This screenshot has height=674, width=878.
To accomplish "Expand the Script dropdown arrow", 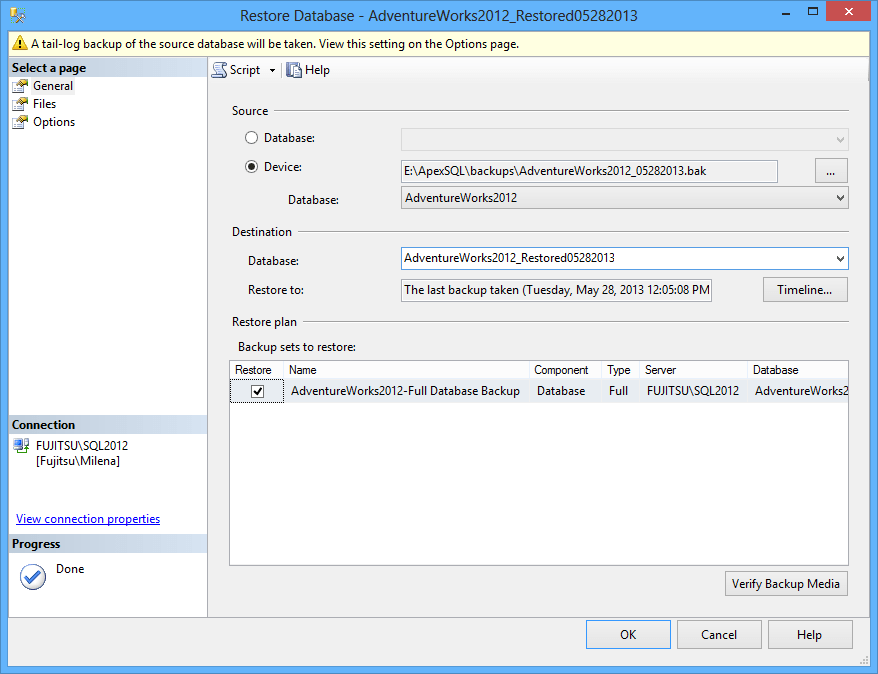I will tap(272, 70).
